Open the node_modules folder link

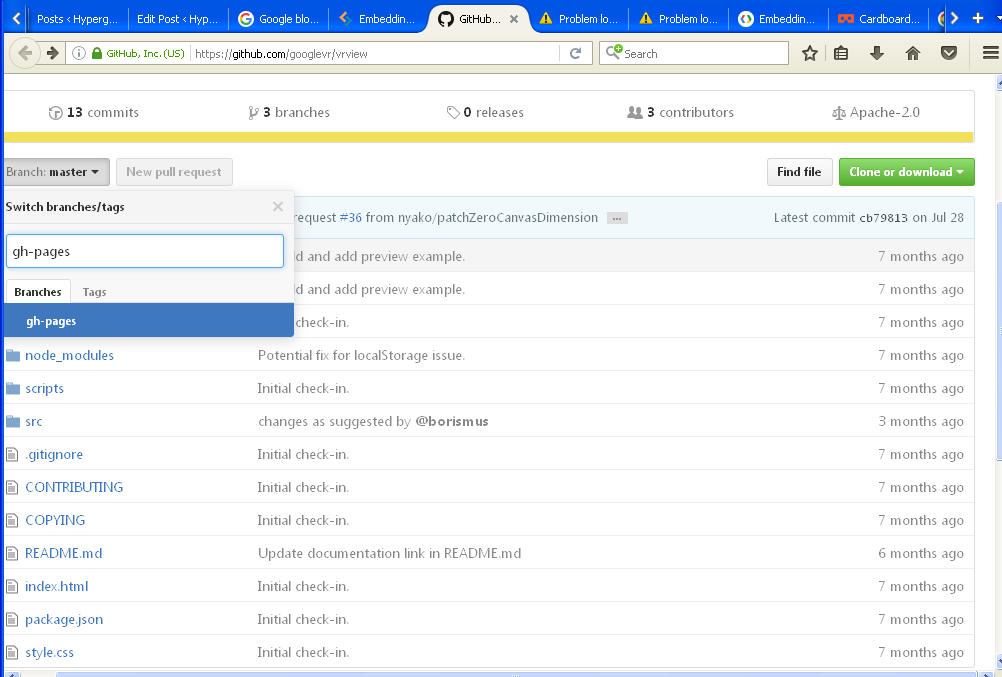pos(70,355)
